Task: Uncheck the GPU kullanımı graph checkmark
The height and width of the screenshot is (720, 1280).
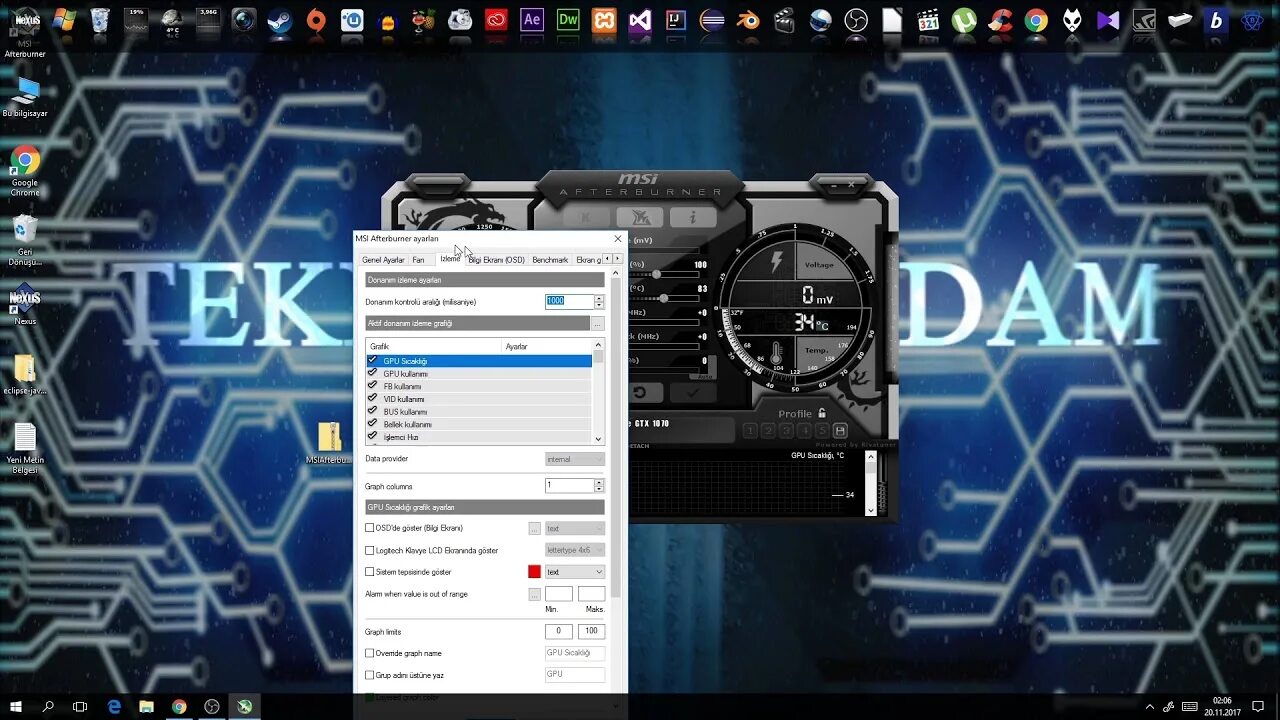Action: (x=372, y=373)
